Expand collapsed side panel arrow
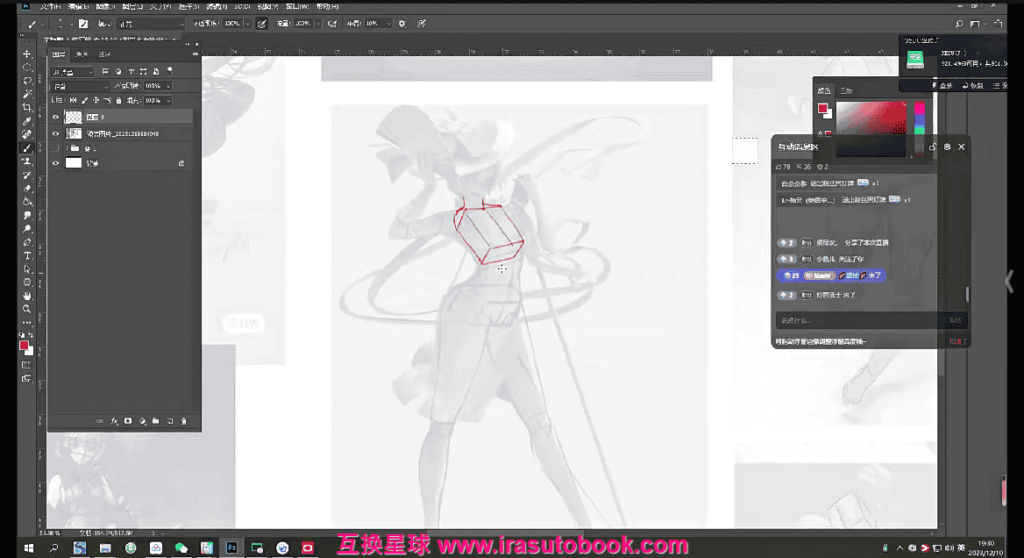Image resolution: width=1024 pixels, height=558 pixels. (x=1010, y=281)
